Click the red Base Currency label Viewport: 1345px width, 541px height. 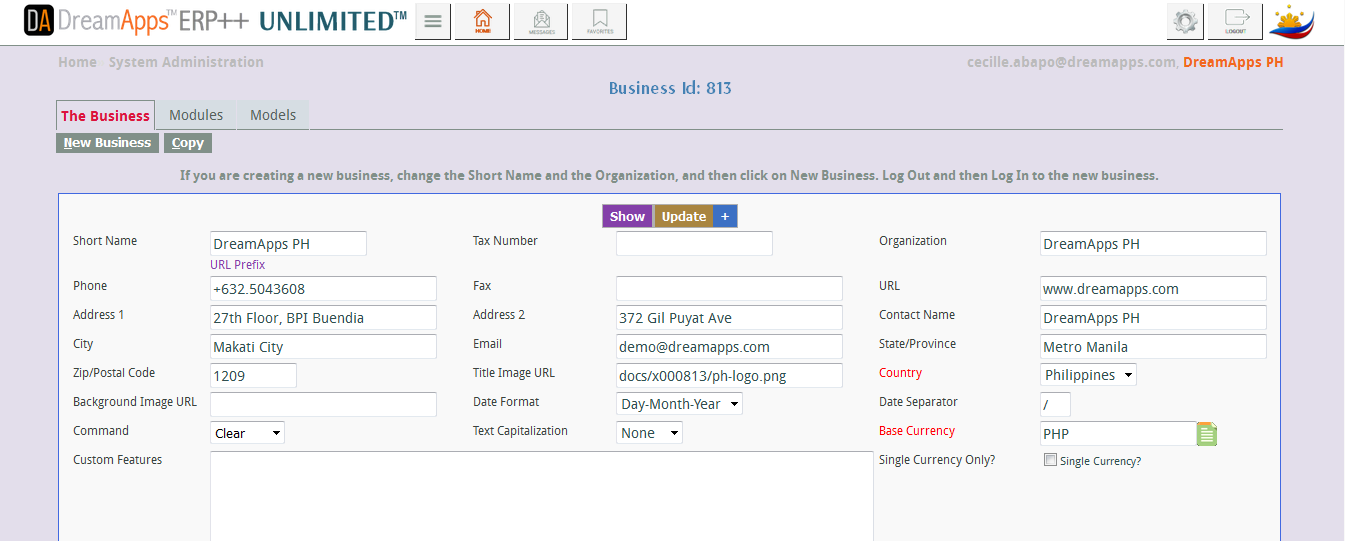pyautogui.click(x=917, y=431)
